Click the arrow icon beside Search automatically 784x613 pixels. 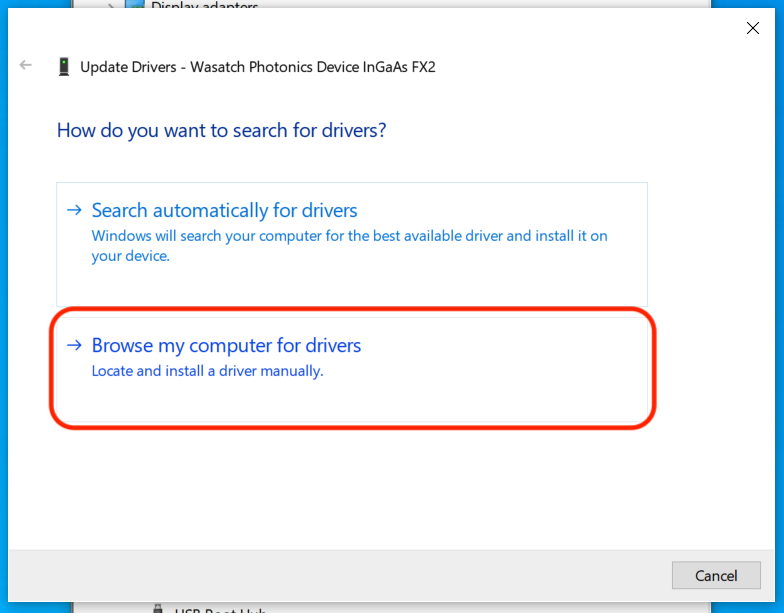(x=74, y=210)
